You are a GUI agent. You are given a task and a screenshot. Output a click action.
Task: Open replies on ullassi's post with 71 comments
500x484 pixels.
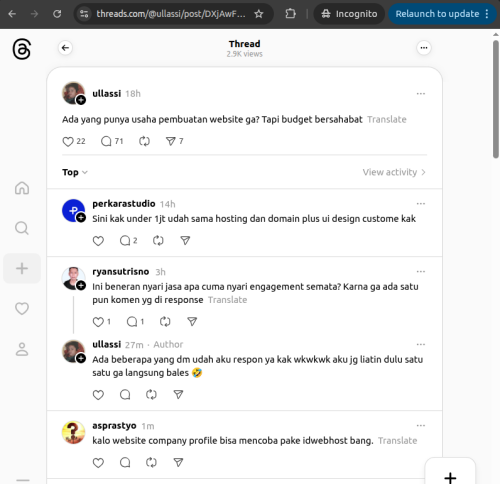pos(112,141)
